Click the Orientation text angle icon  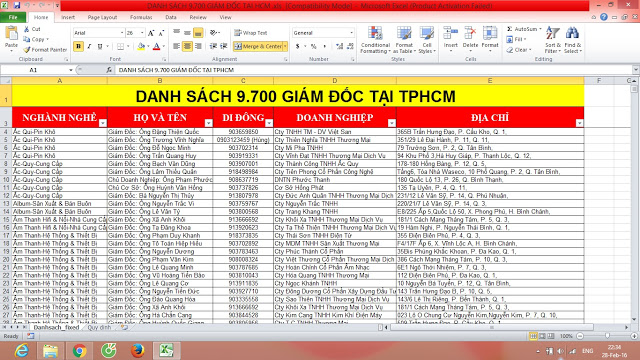click(x=213, y=33)
